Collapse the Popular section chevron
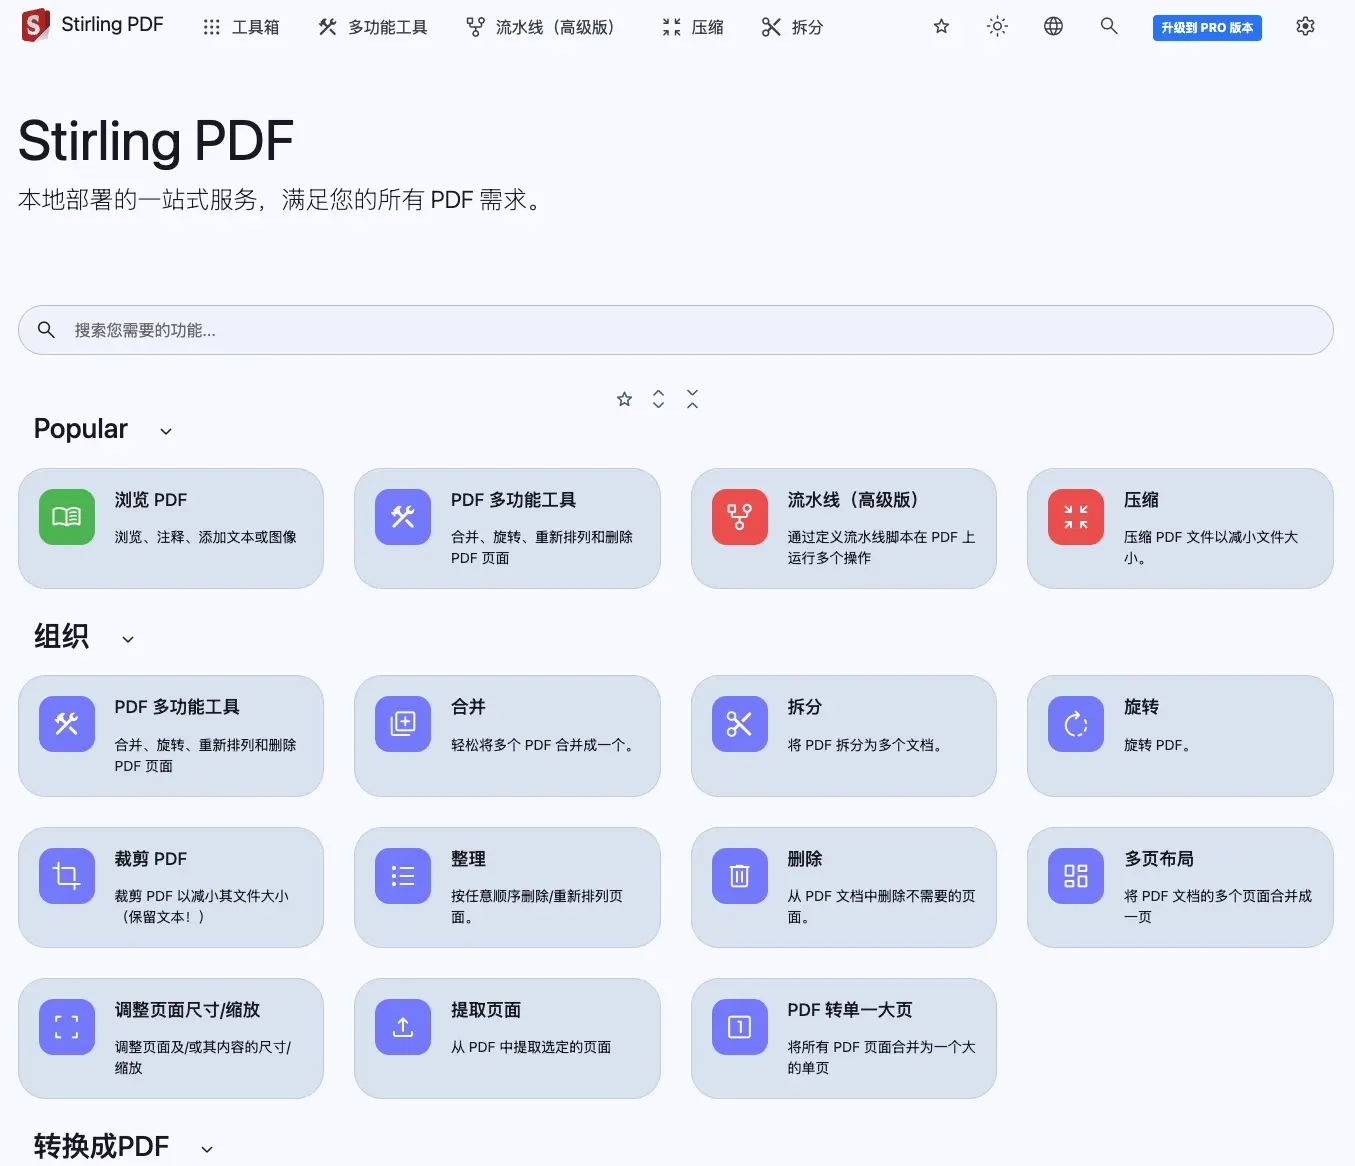The image size is (1355, 1166). (166, 431)
